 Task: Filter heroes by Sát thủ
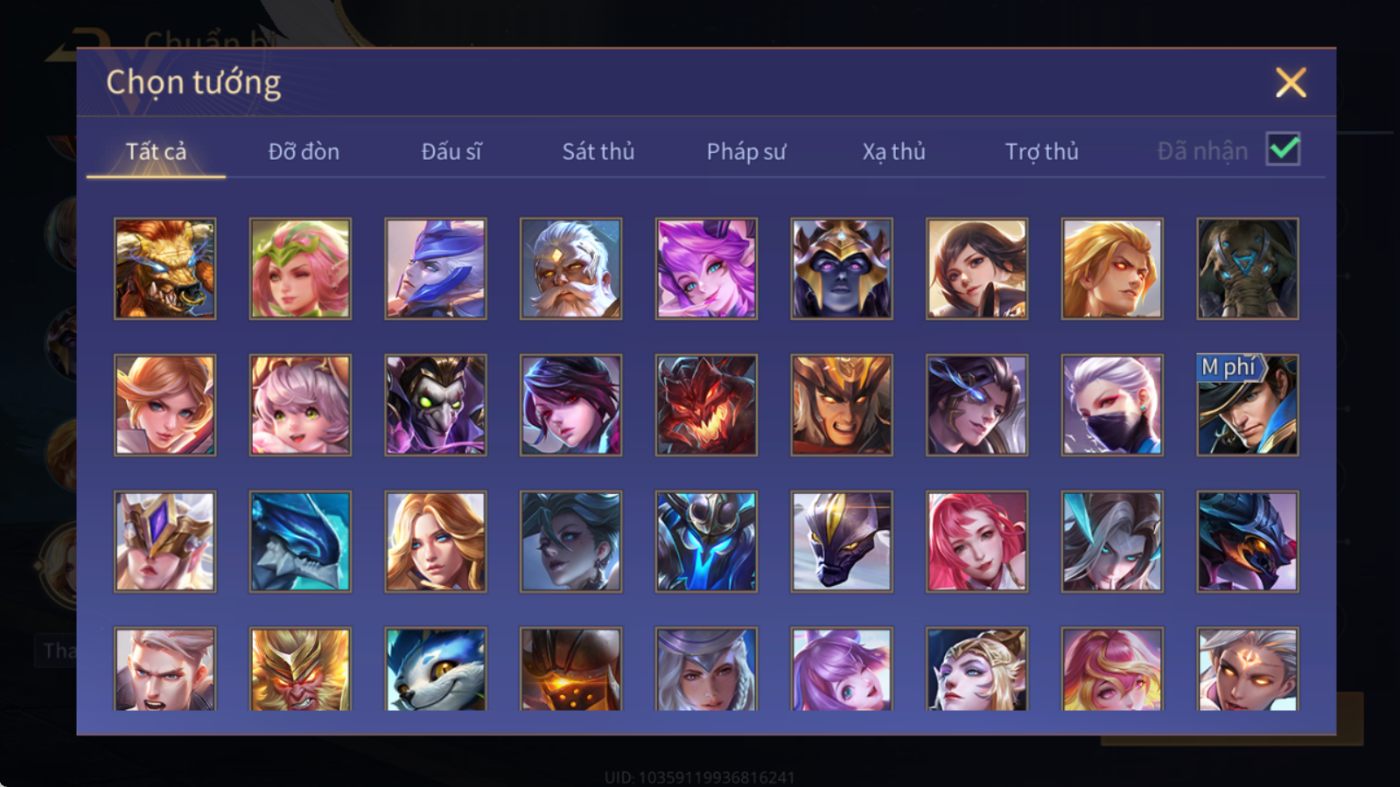click(598, 152)
